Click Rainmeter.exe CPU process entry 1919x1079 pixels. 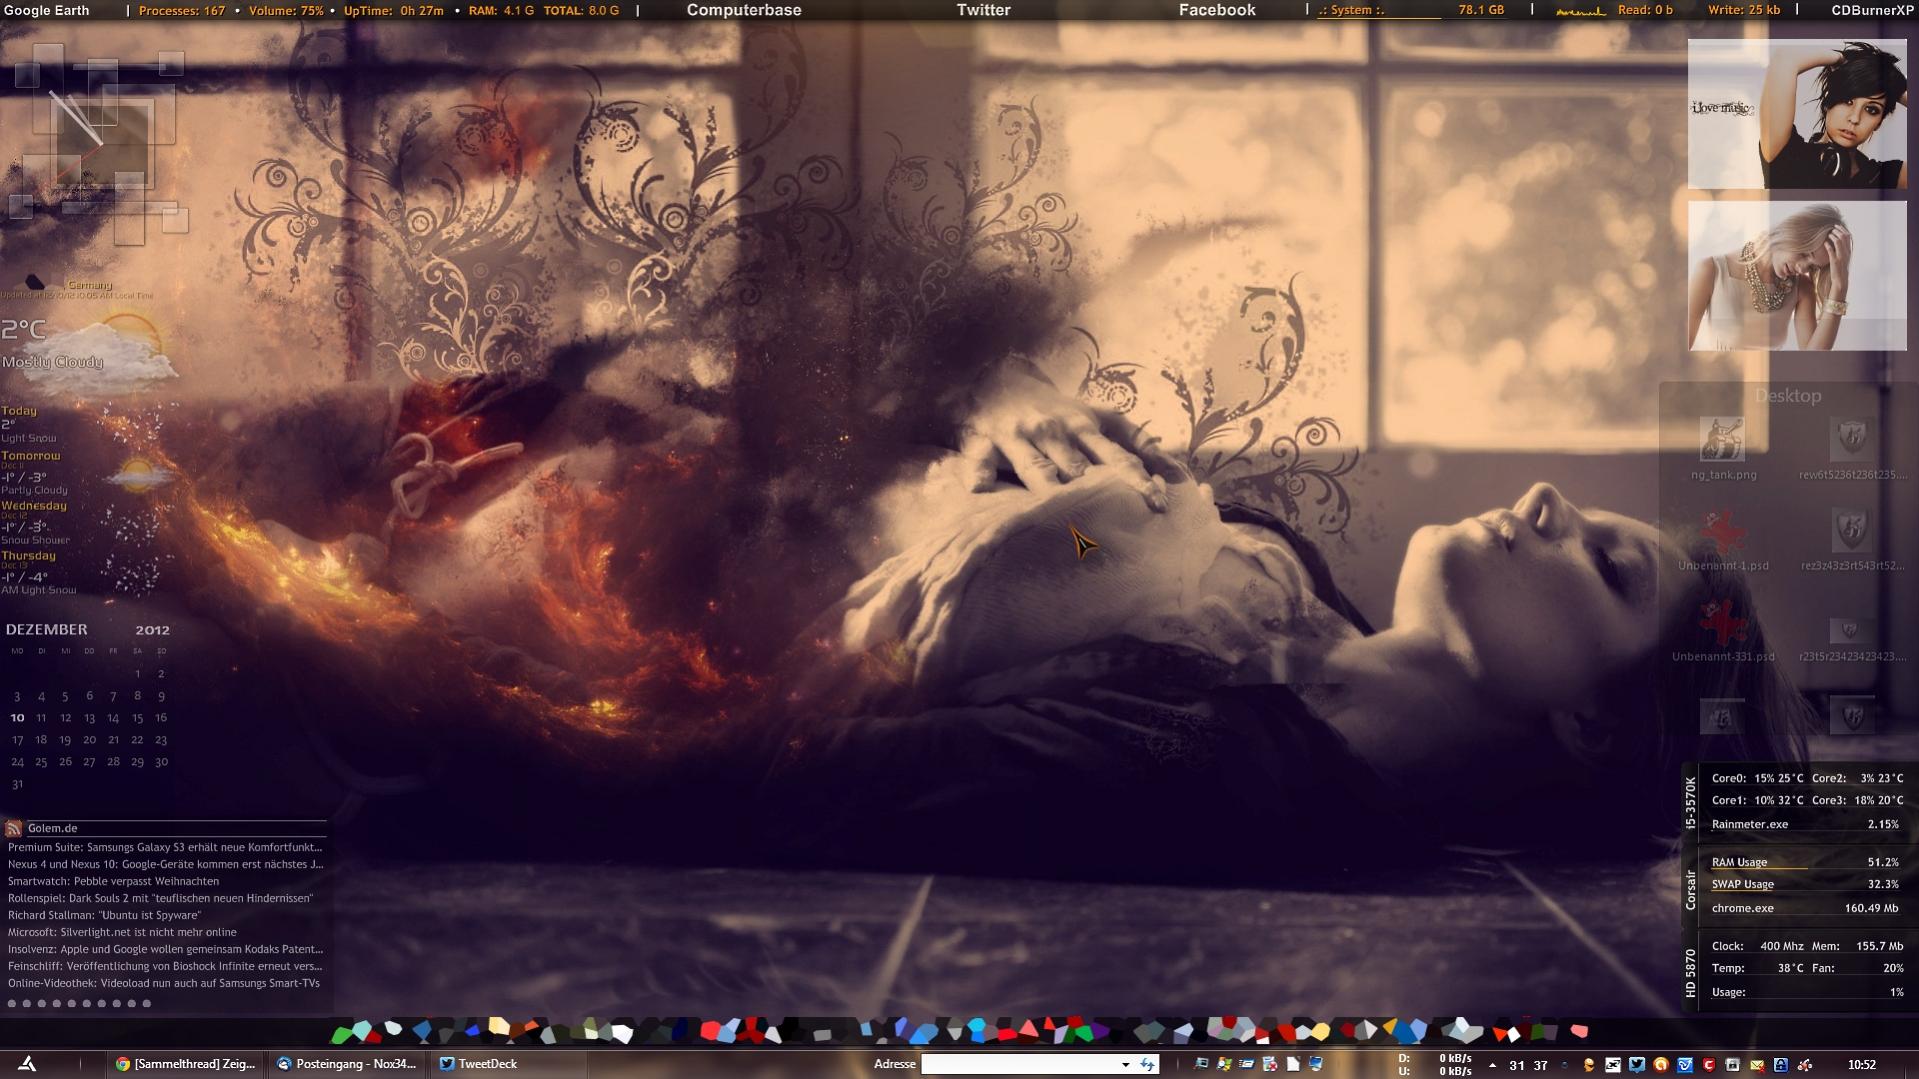click(x=1805, y=824)
